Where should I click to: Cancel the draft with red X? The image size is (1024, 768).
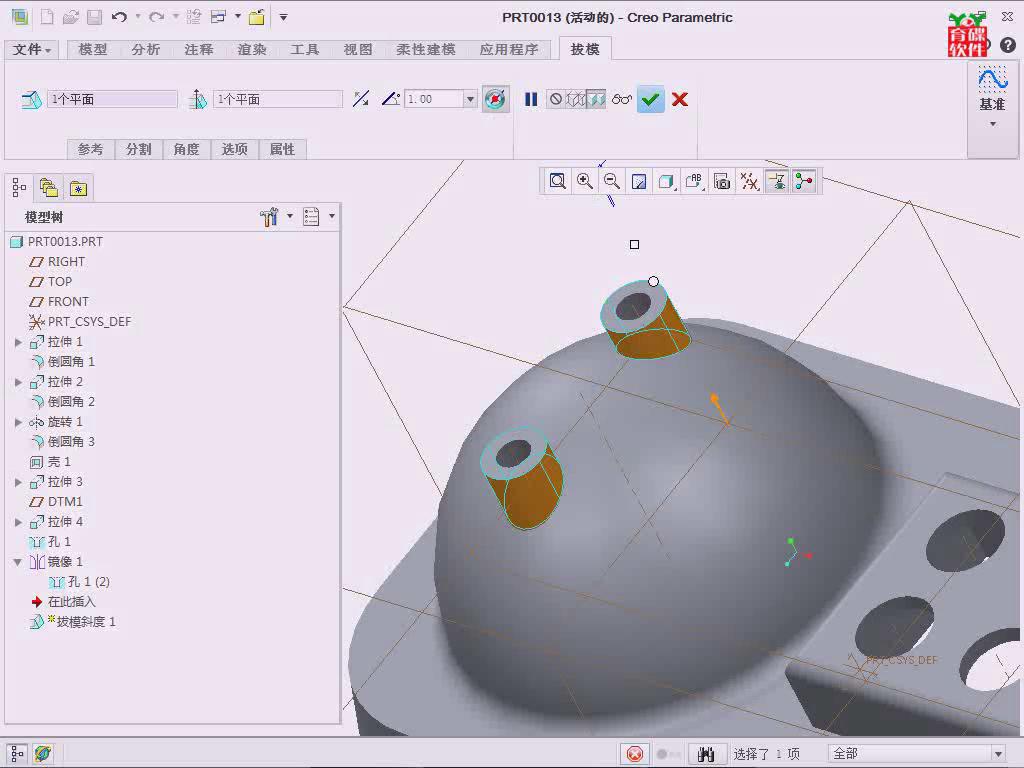point(680,99)
